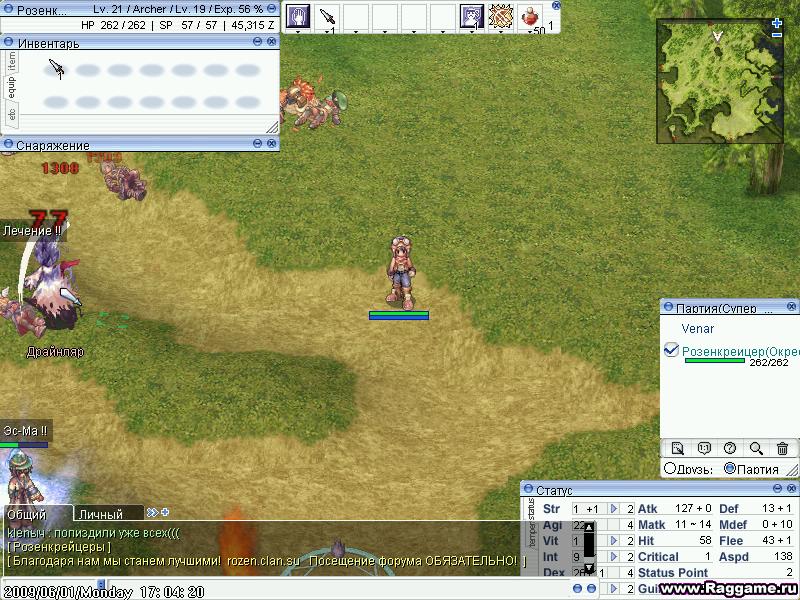
Task: Click the small blue marker in the chat input bar
Action: (x=101, y=584)
